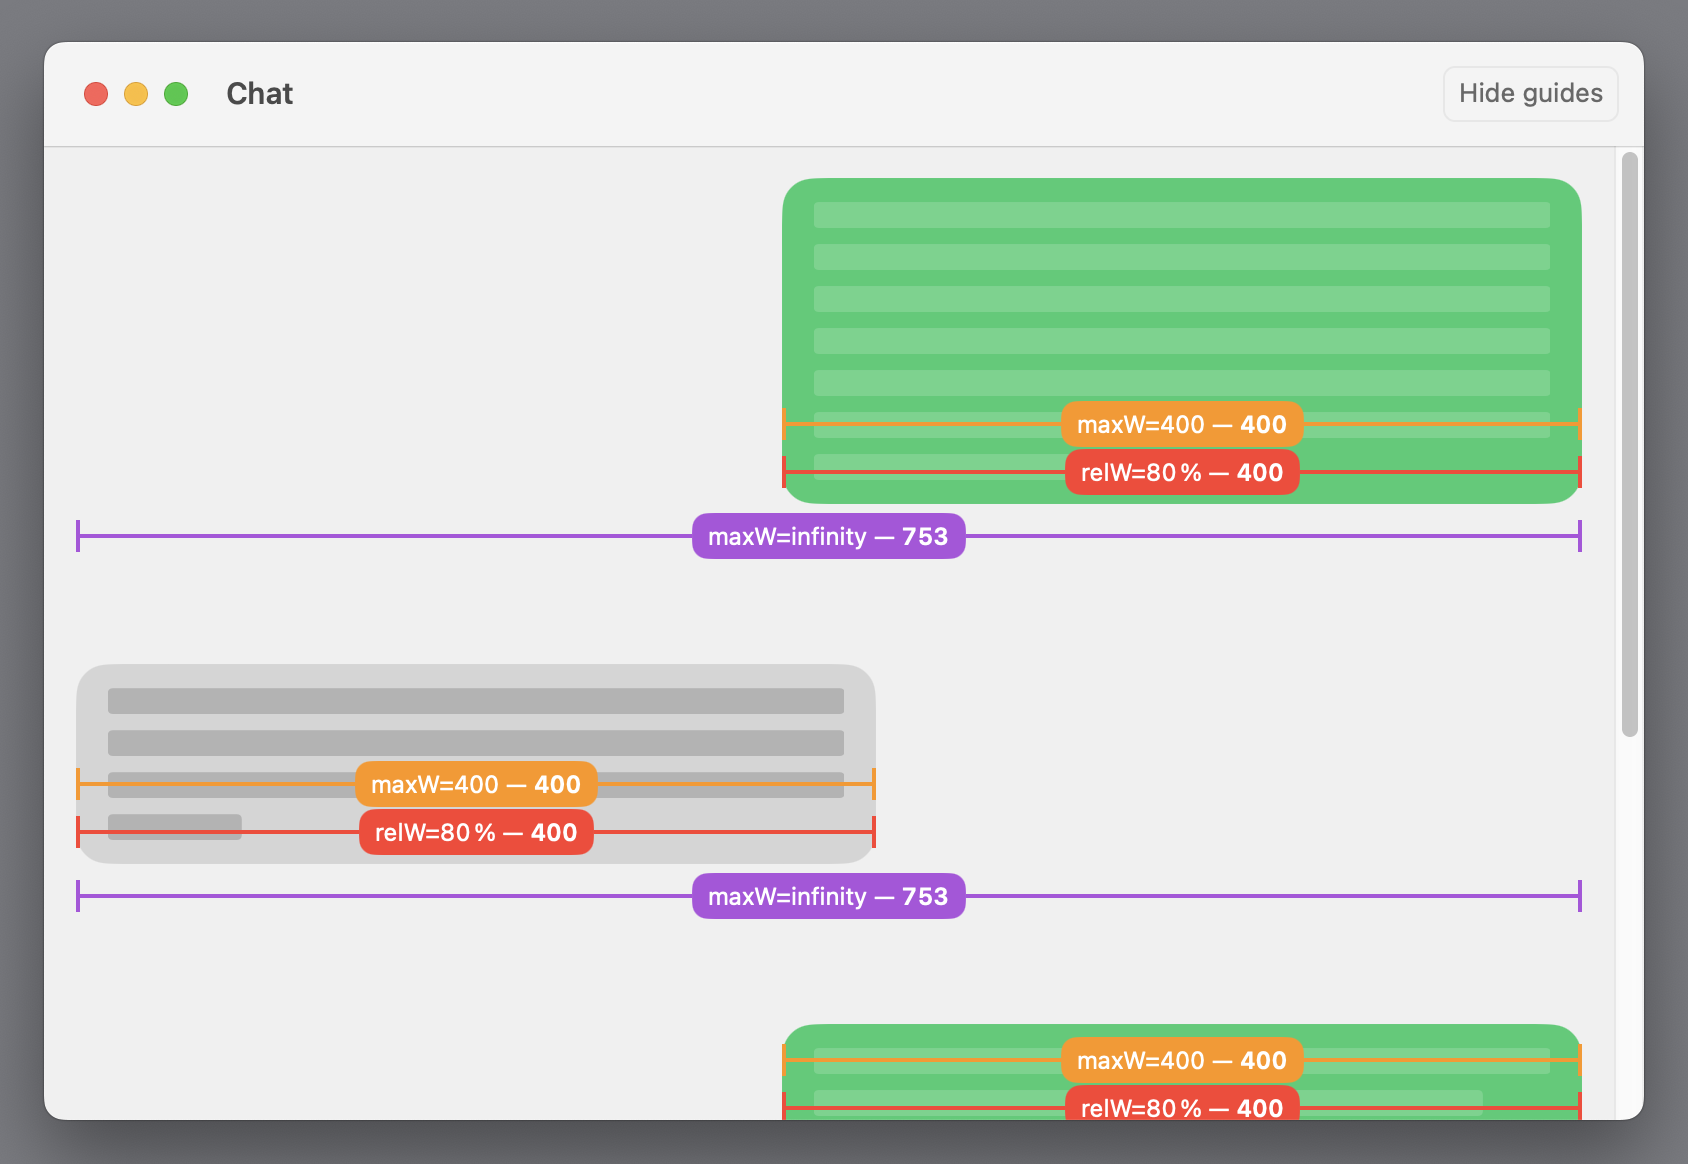Click the vertical scrollbar thumb
The width and height of the screenshot is (1688, 1164).
pos(1629,444)
